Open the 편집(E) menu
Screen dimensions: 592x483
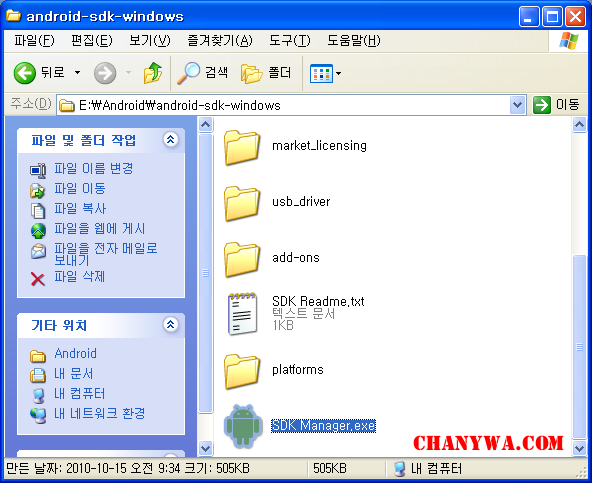[92, 40]
